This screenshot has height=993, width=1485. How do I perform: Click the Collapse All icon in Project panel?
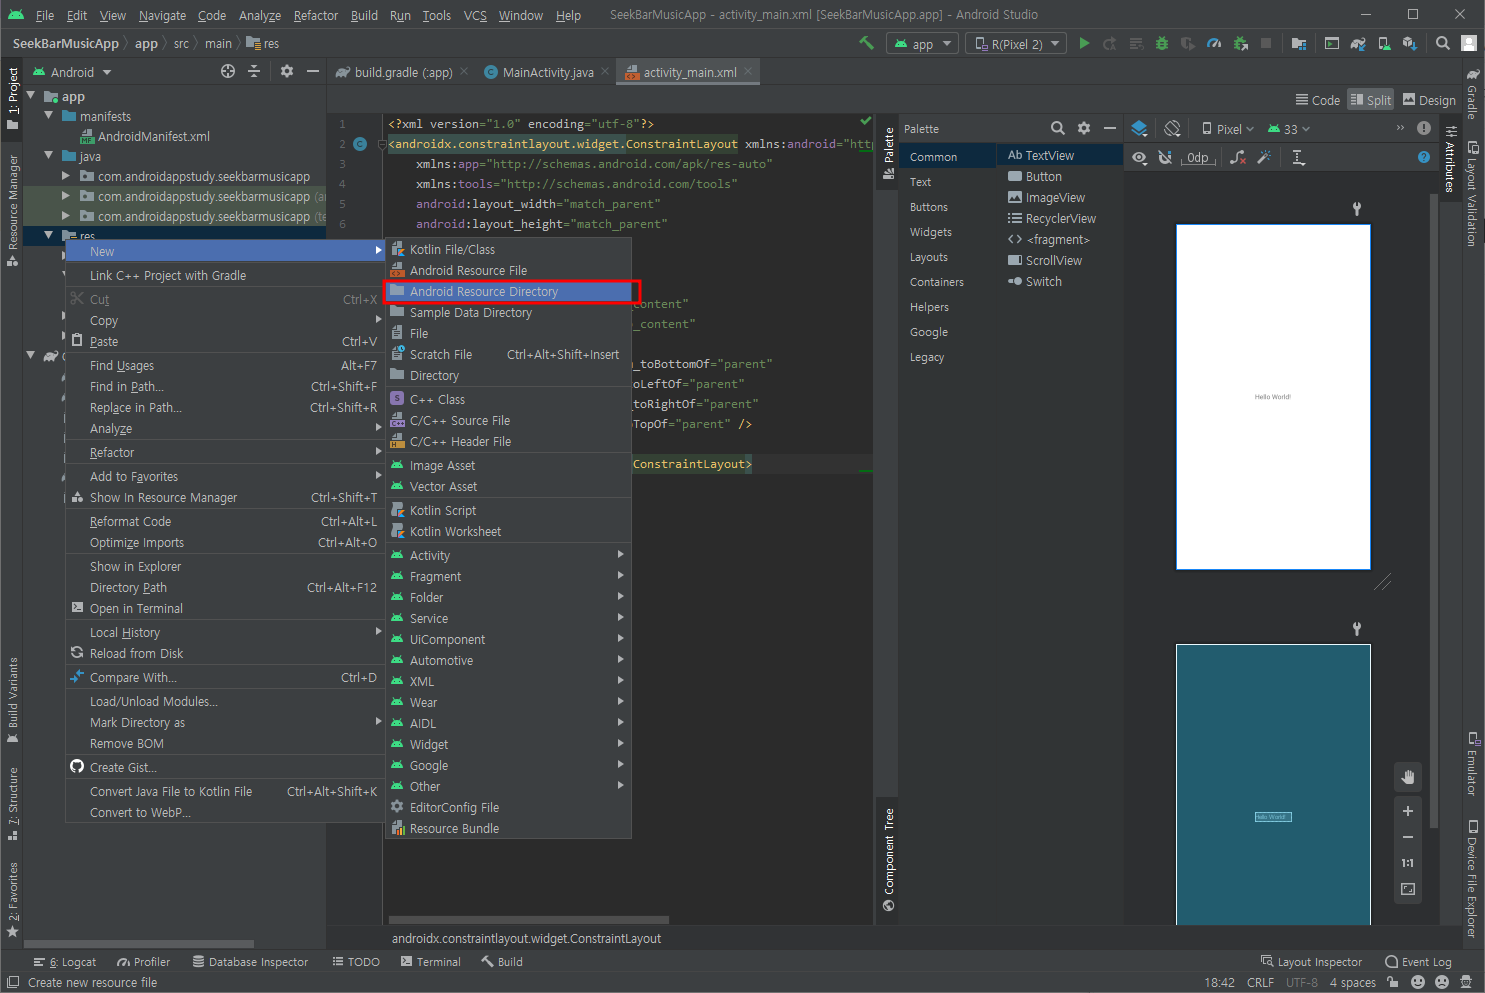pyautogui.click(x=254, y=71)
